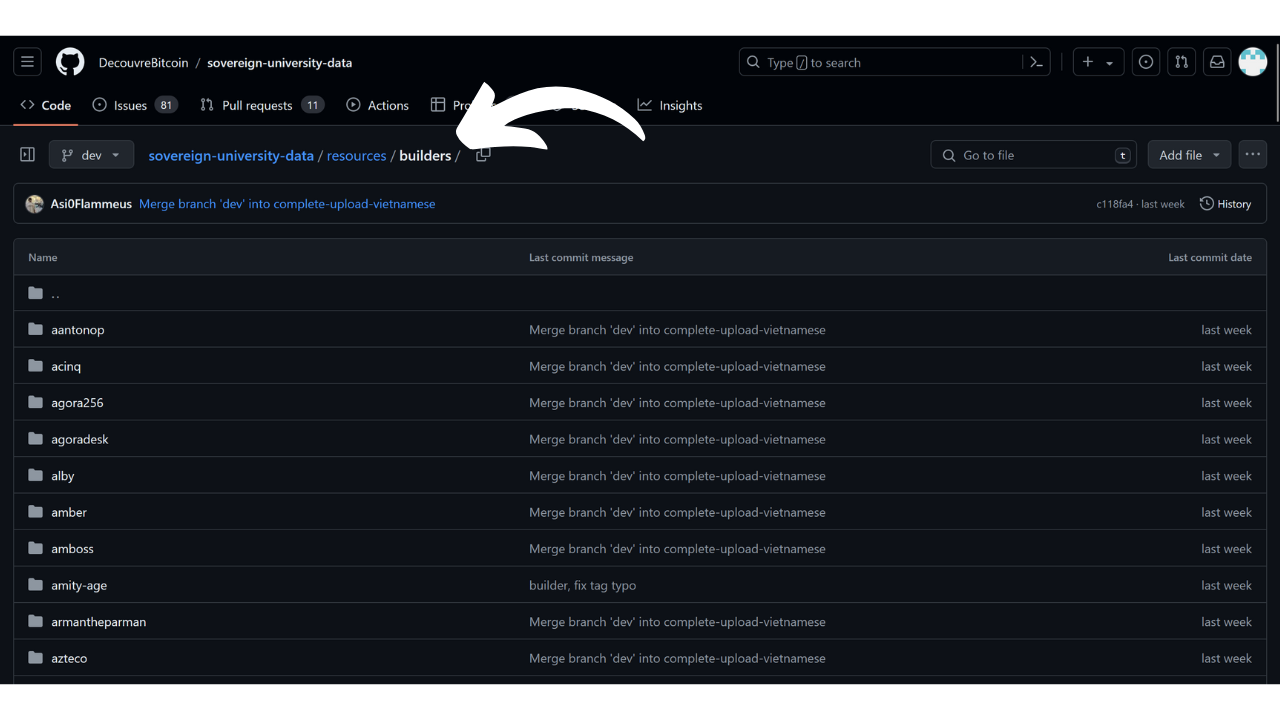1280x720 pixels.
Task: Toggle the file tree side panel
Action: point(28,155)
